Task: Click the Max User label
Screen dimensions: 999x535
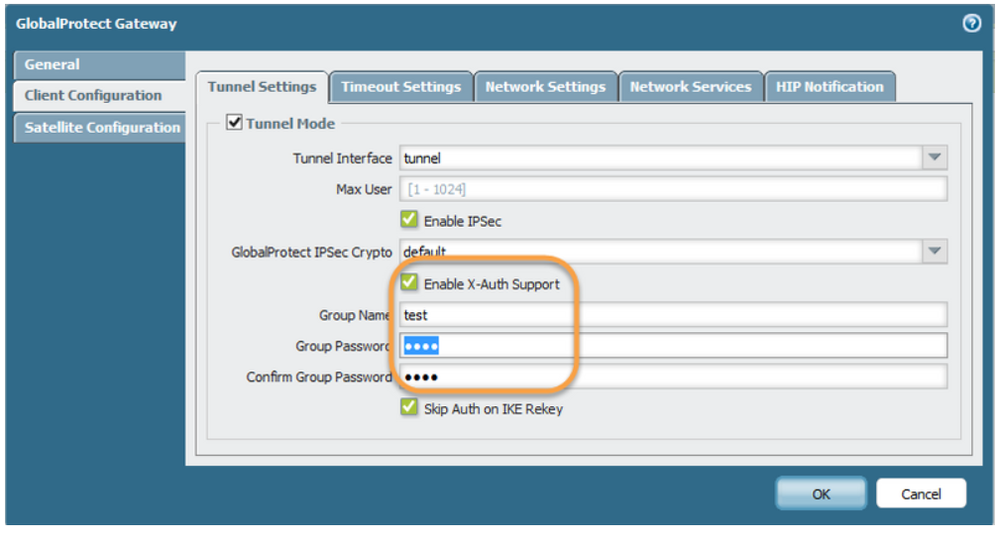Action: pos(364,189)
